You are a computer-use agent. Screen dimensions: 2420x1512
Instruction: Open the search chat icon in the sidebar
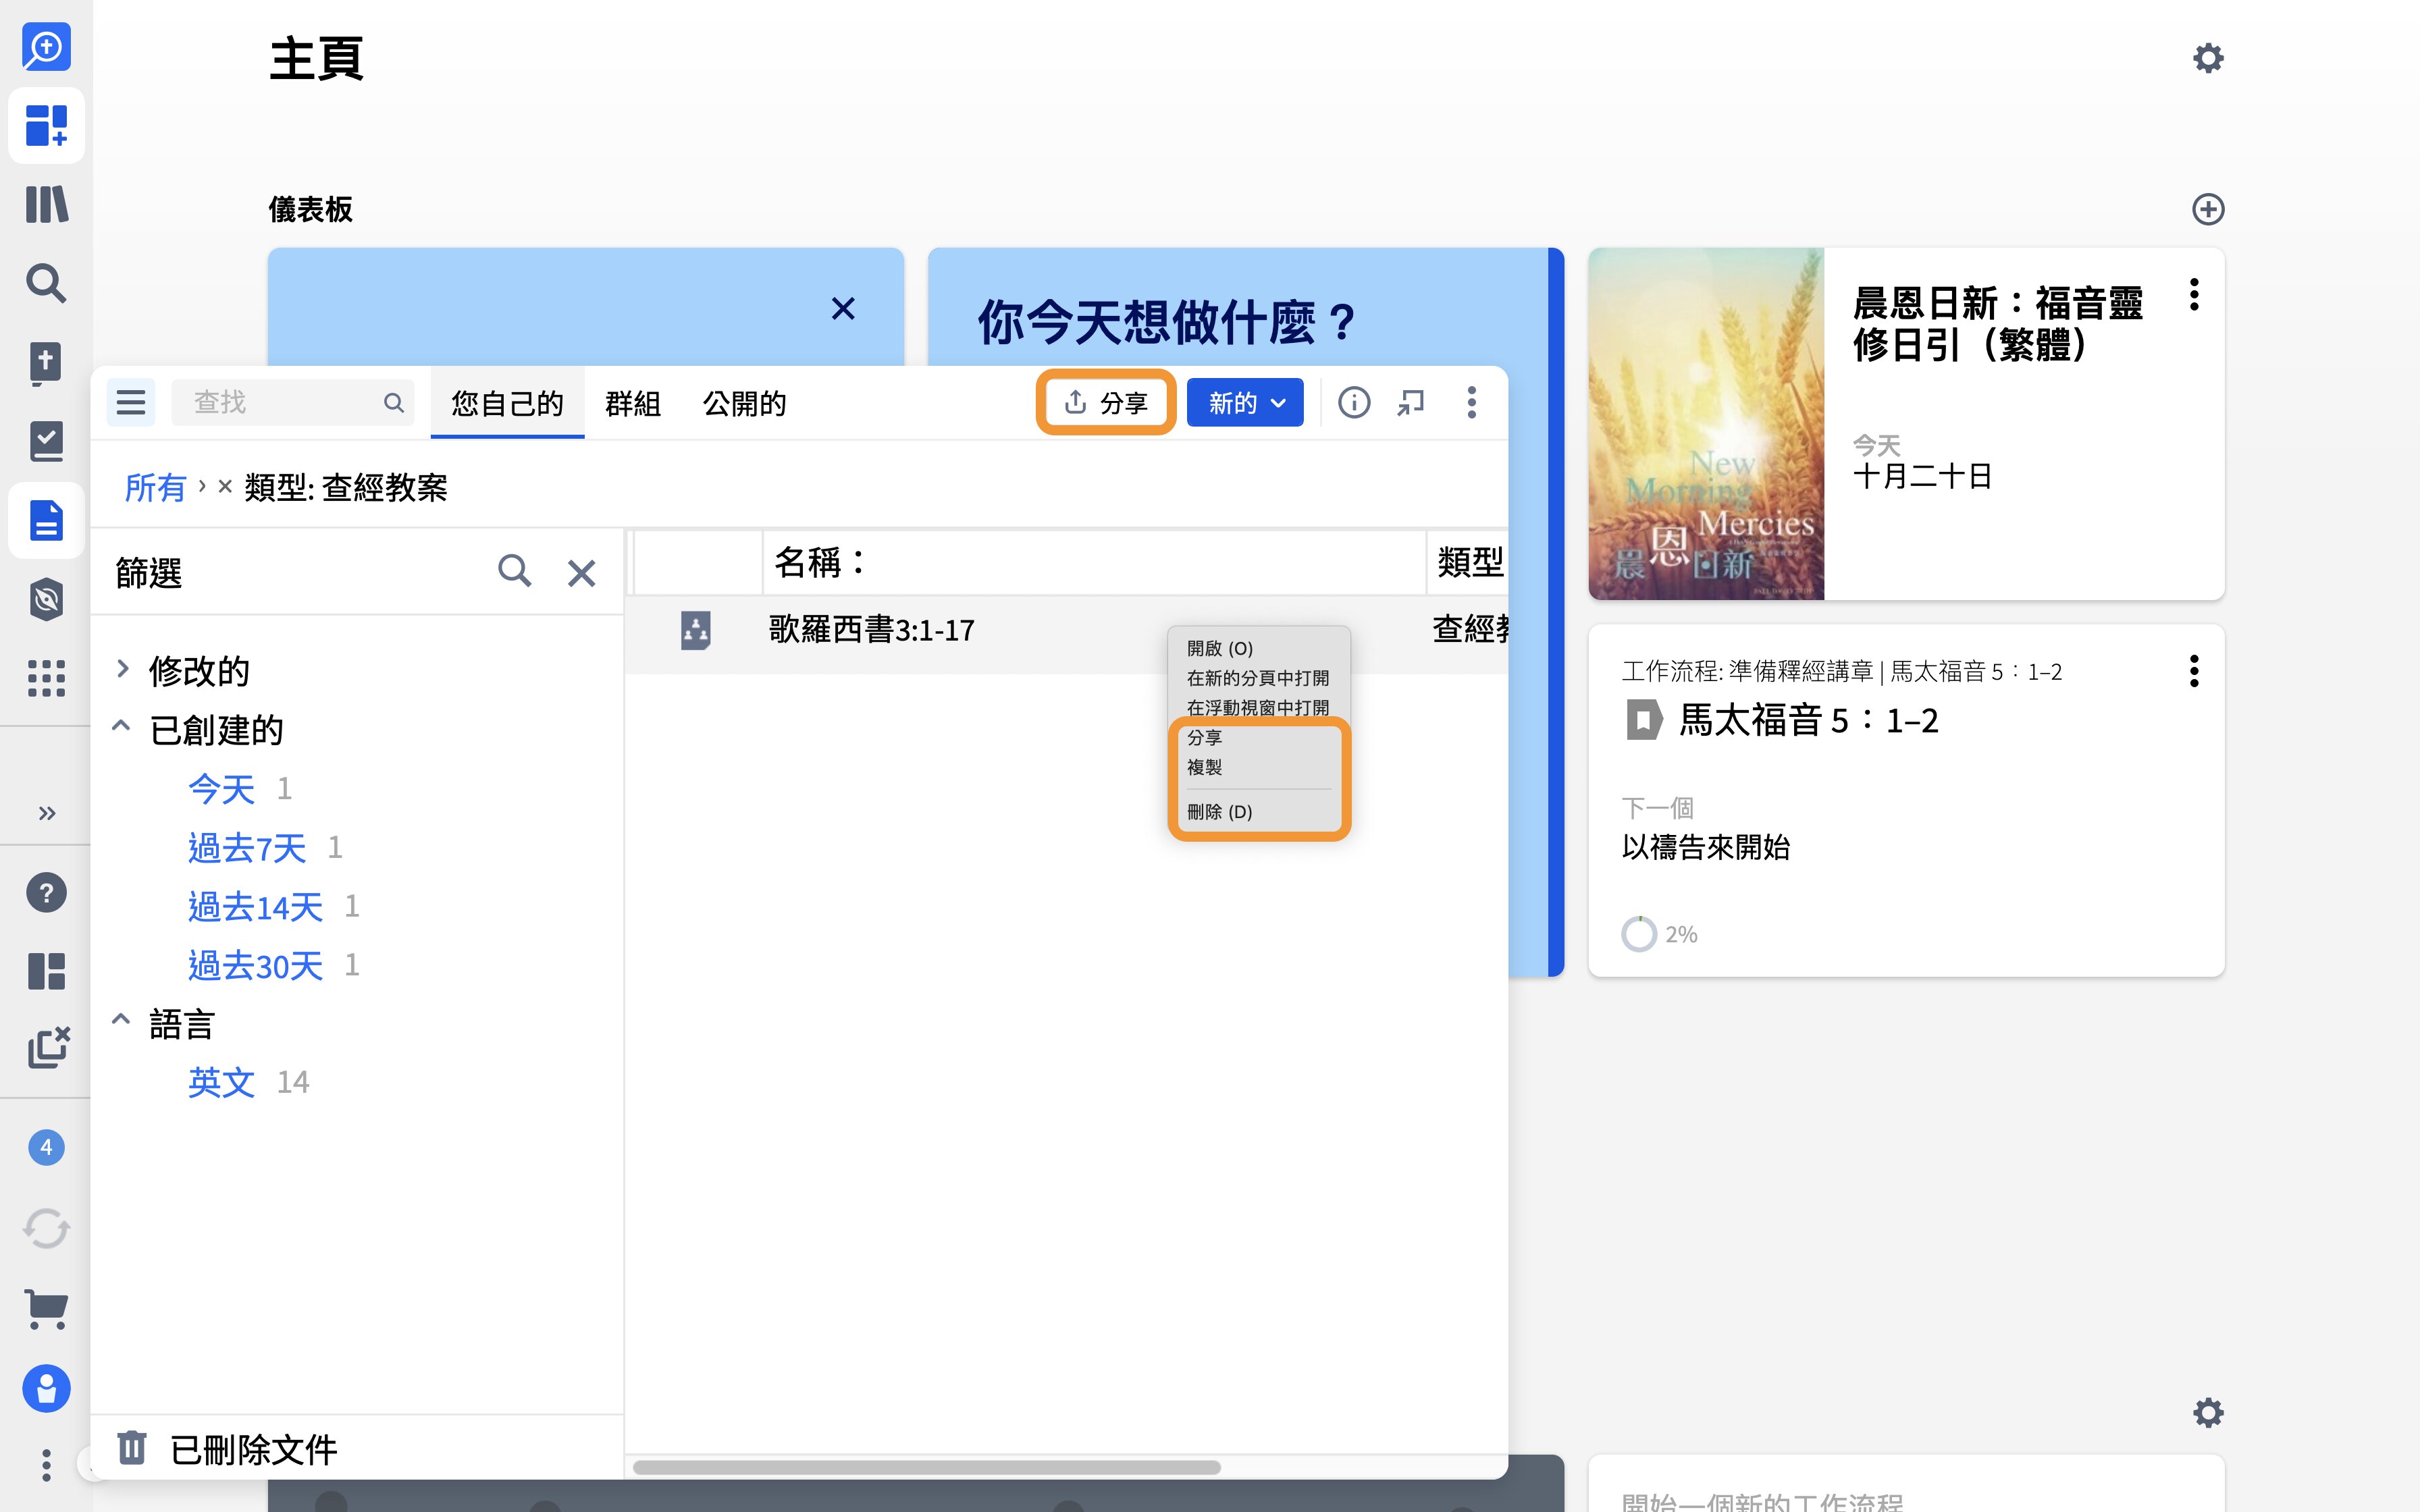pos(46,47)
